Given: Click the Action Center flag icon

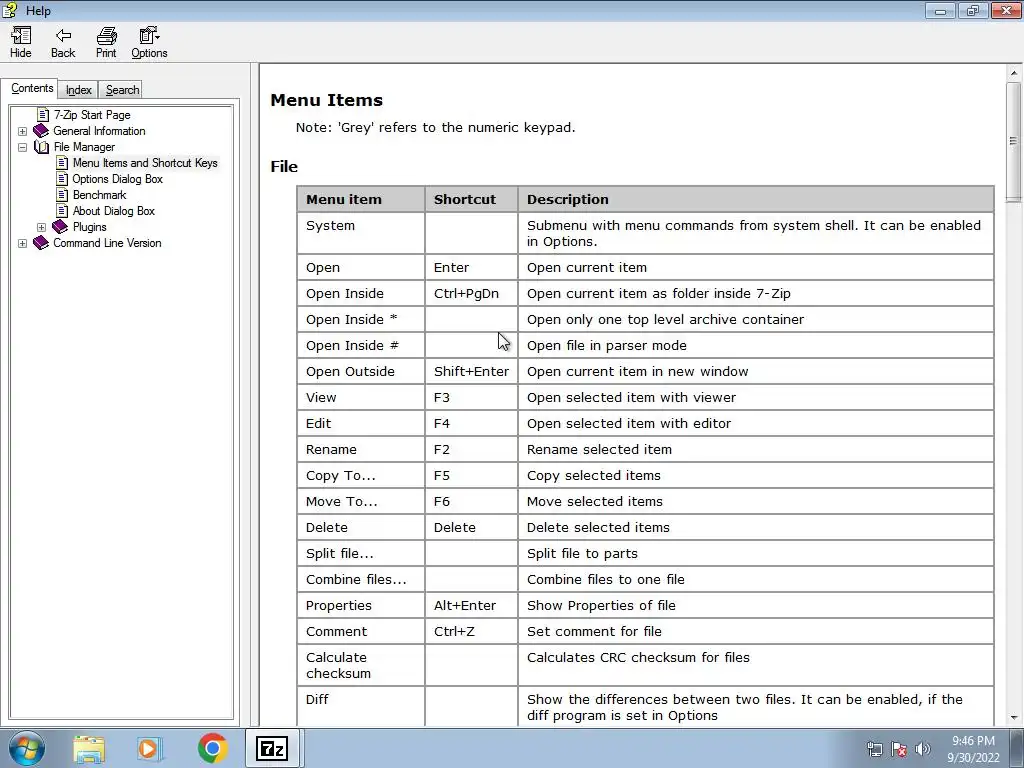Looking at the screenshot, I should 899,749.
